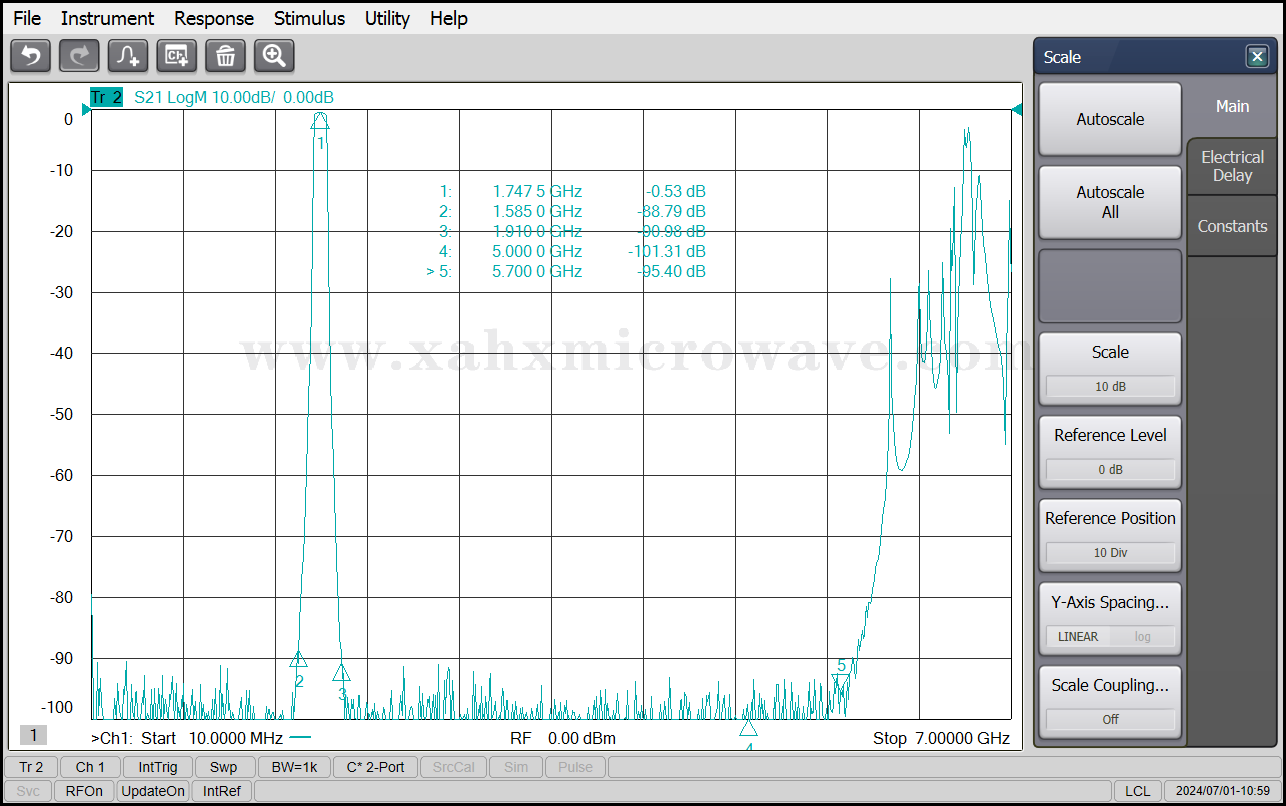This screenshot has height=806, width=1286.
Task: Select the Main tab
Action: pos(1232,106)
